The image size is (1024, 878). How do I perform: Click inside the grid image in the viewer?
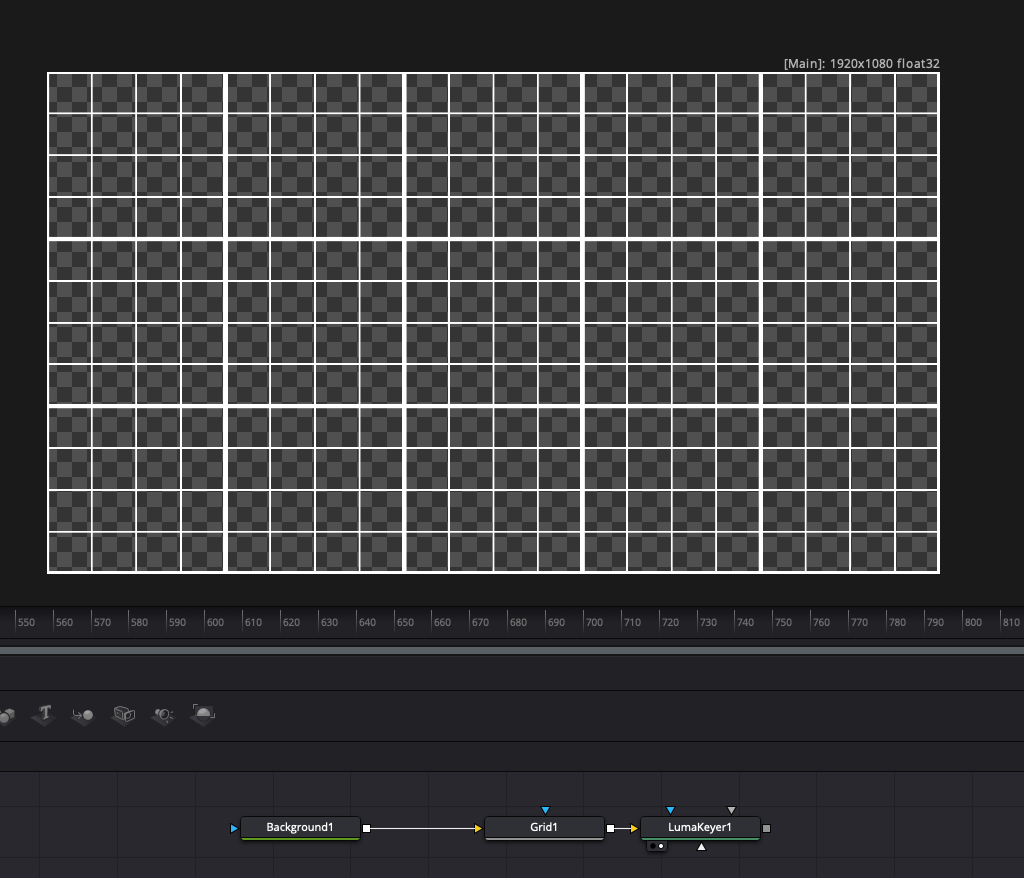[494, 323]
